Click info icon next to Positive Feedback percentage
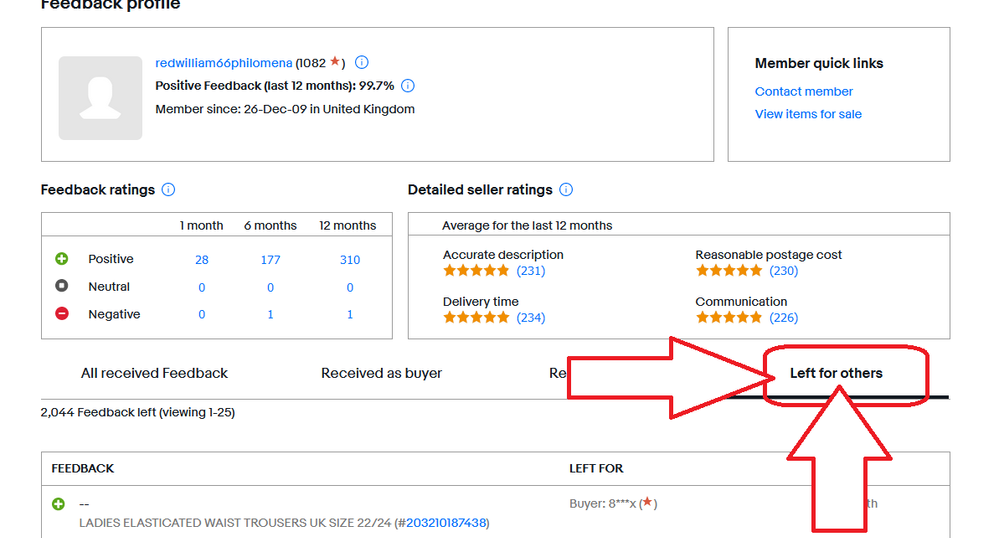 tap(408, 86)
